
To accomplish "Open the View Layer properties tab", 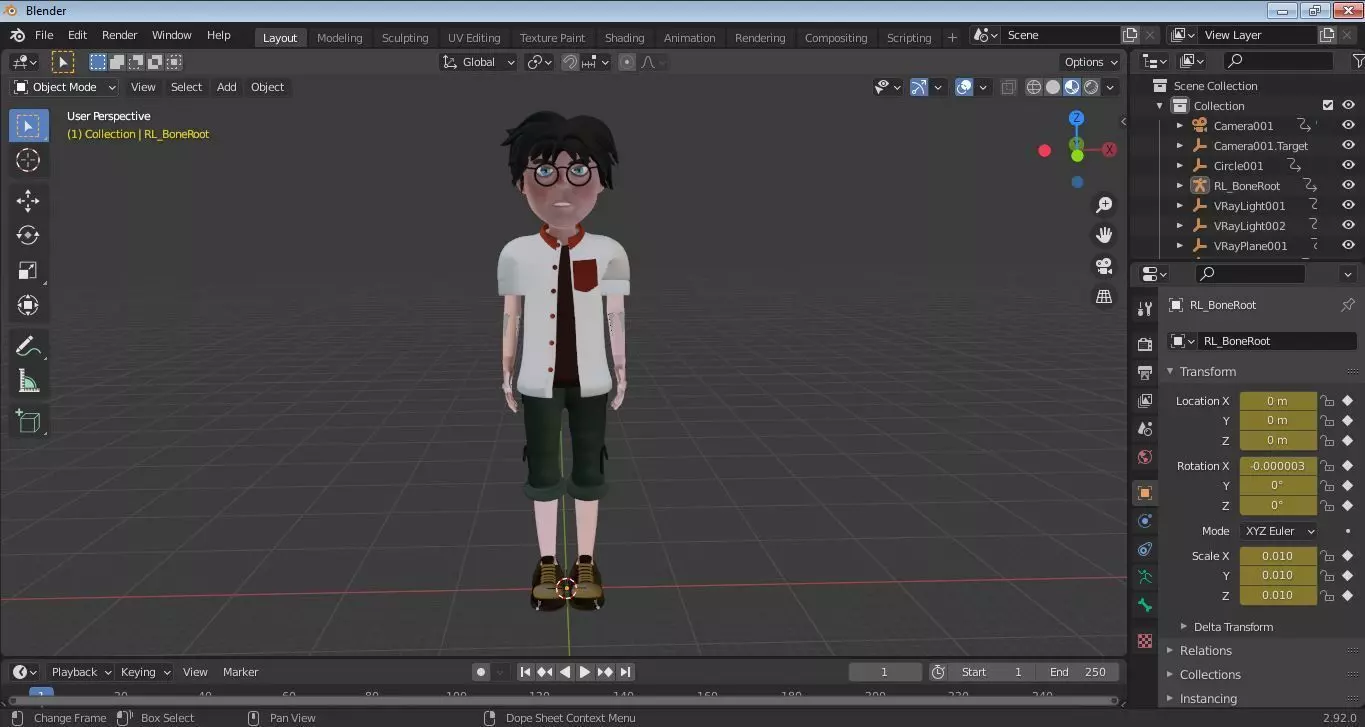I will point(1145,401).
